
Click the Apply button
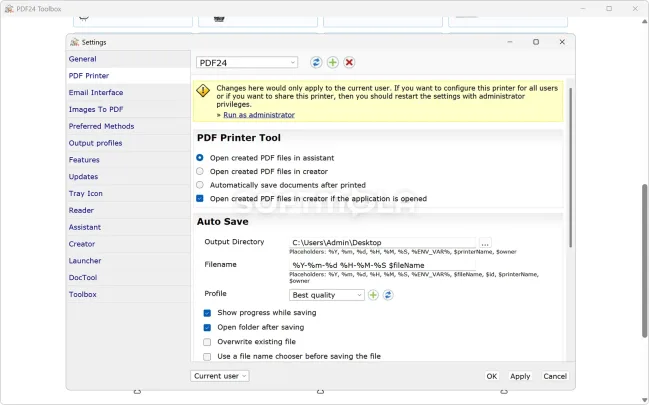[x=520, y=376]
